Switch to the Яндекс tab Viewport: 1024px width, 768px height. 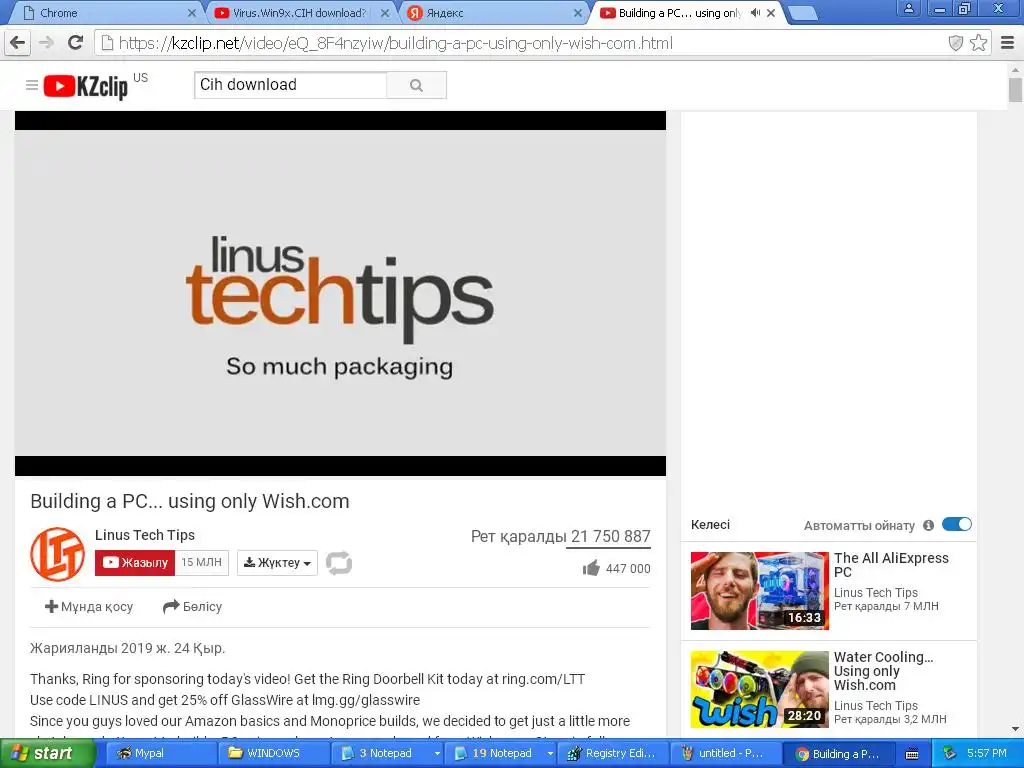pyautogui.click(x=493, y=13)
